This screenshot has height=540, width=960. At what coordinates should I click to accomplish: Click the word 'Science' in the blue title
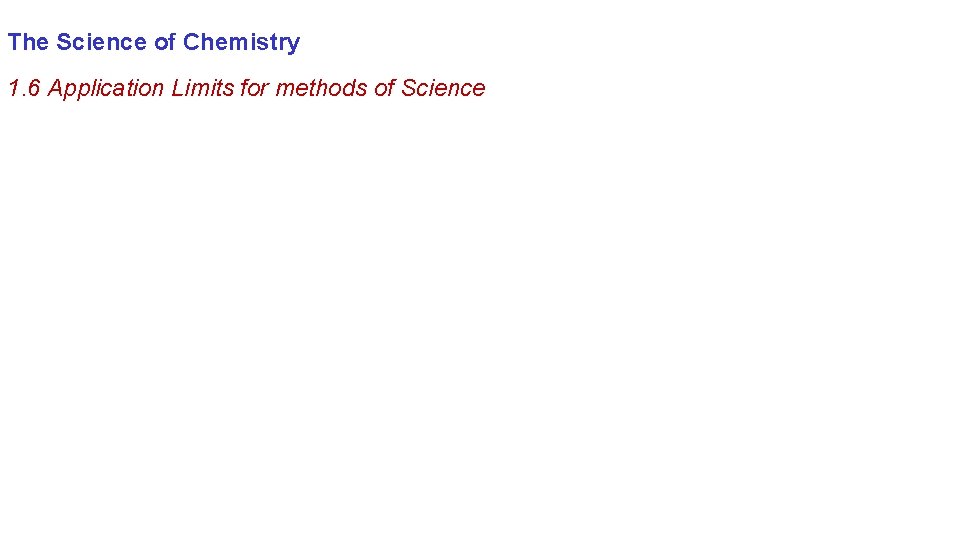(101, 42)
